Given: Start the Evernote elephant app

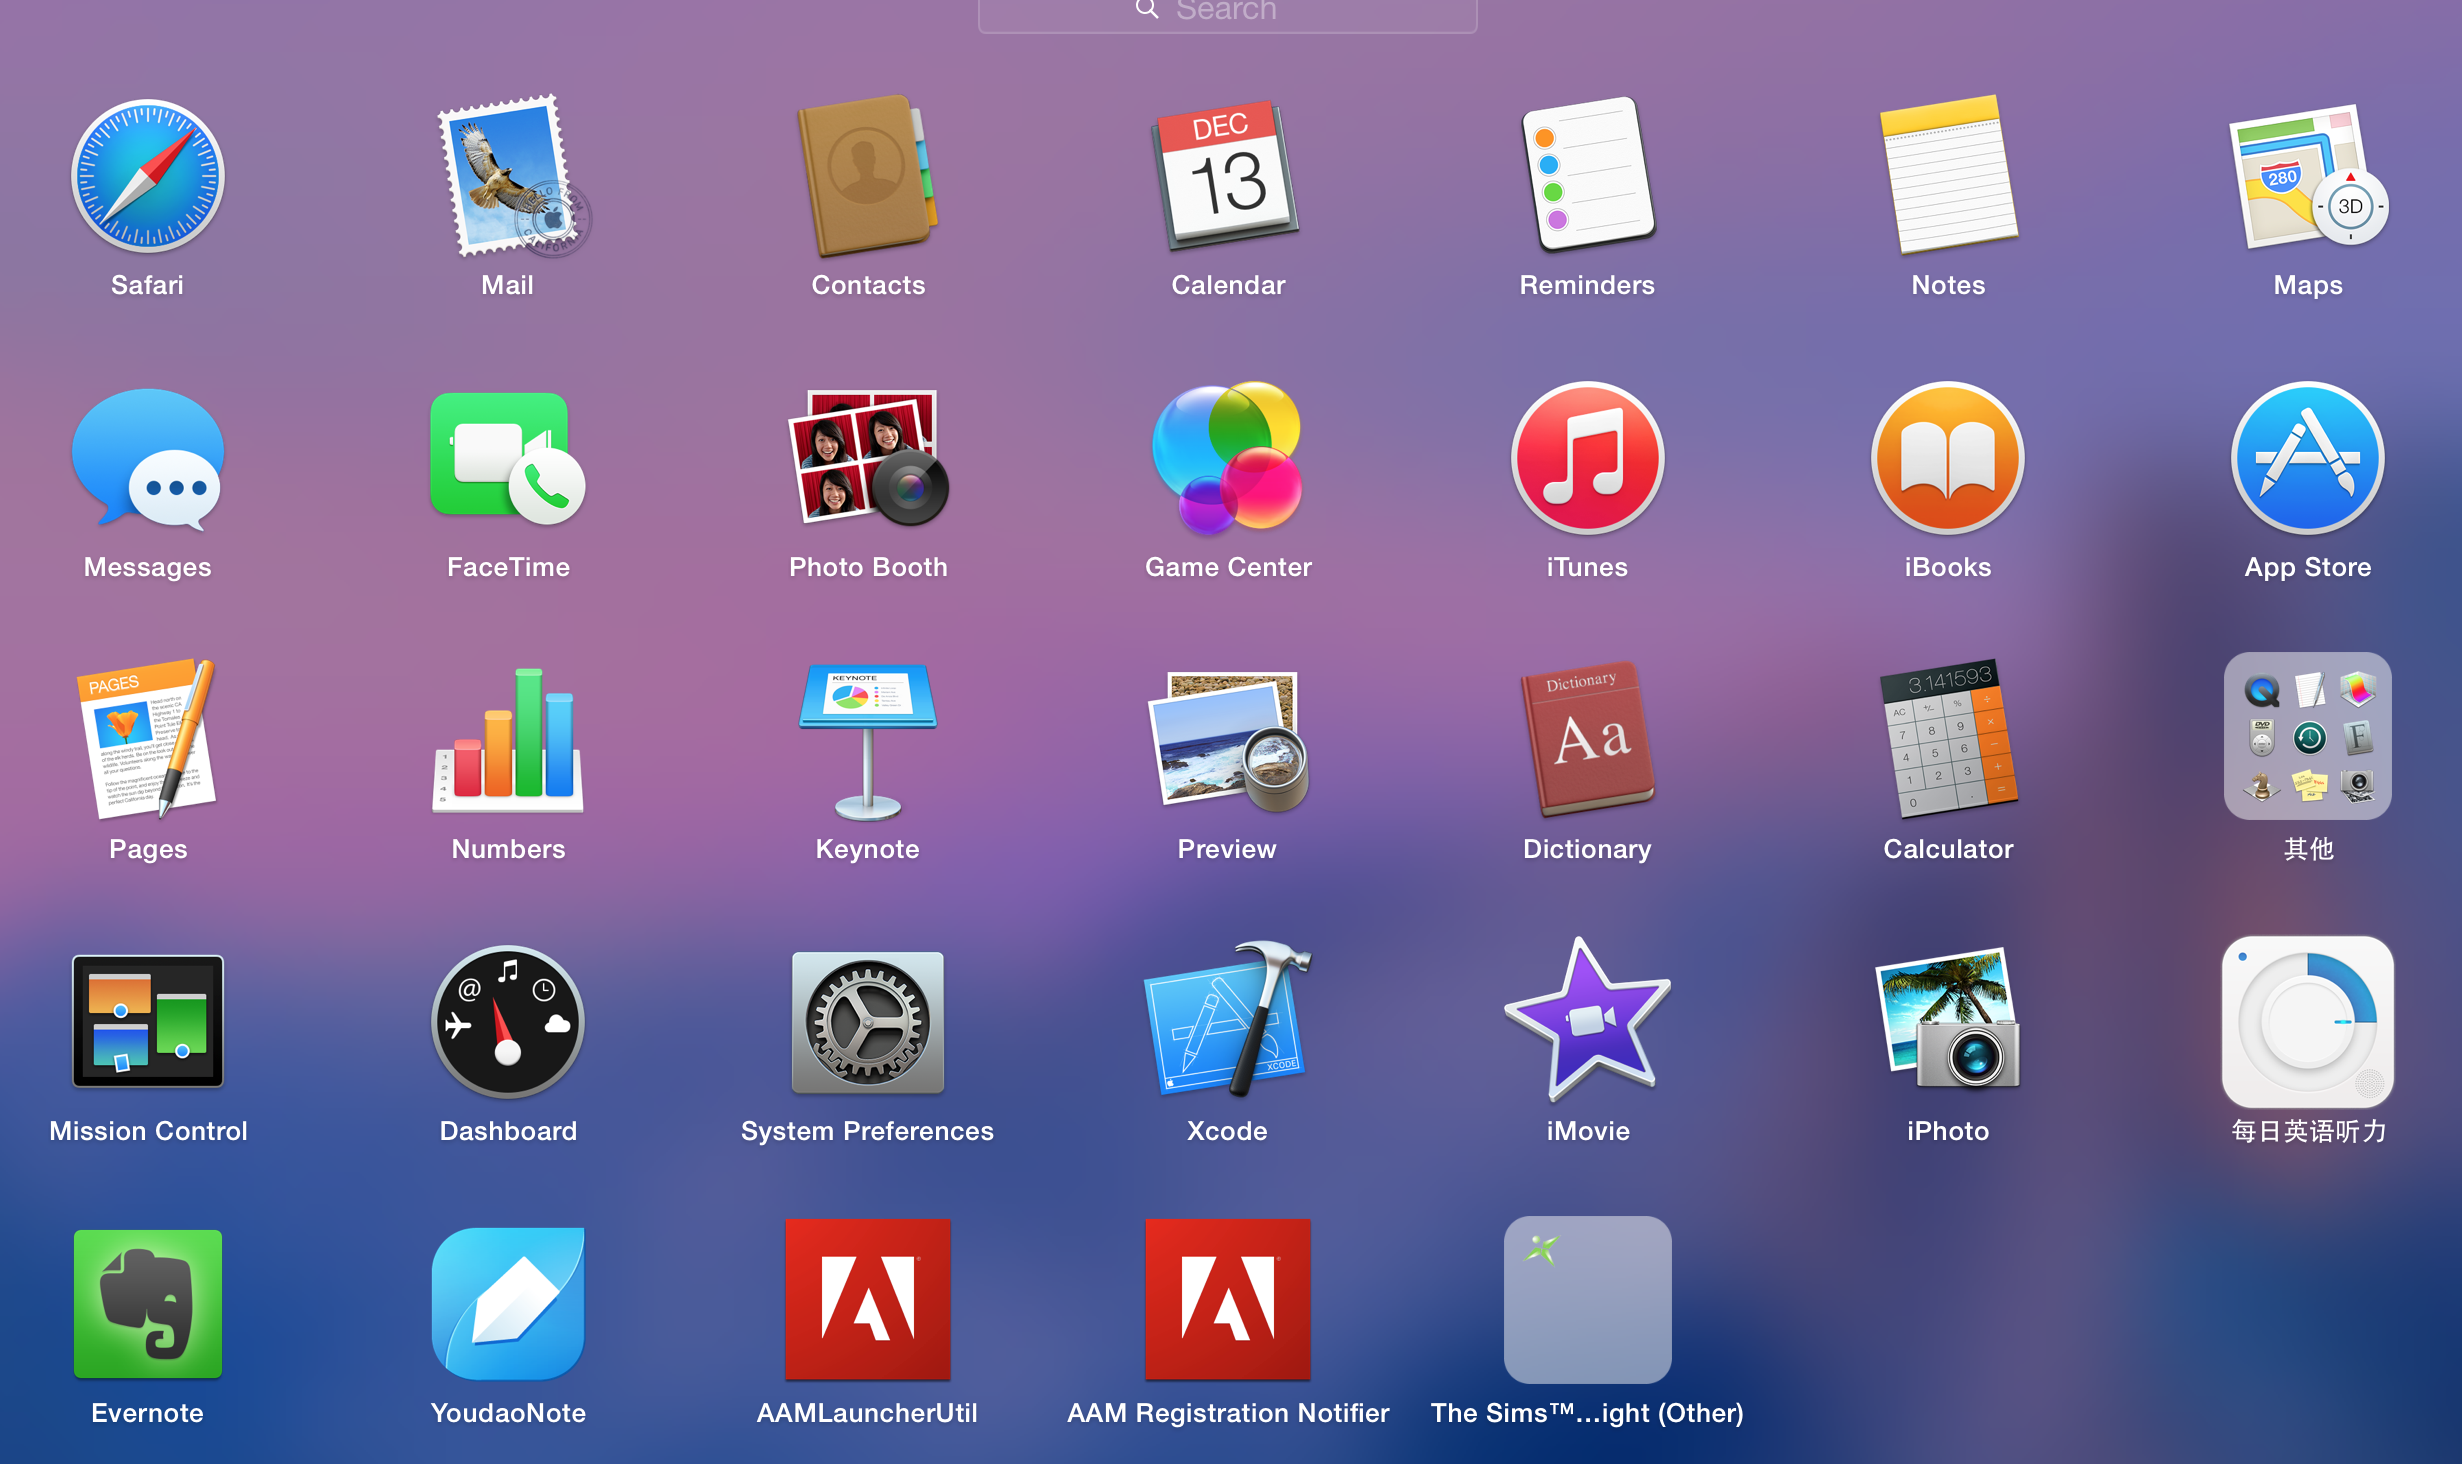Looking at the screenshot, I should click(148, 1303).
